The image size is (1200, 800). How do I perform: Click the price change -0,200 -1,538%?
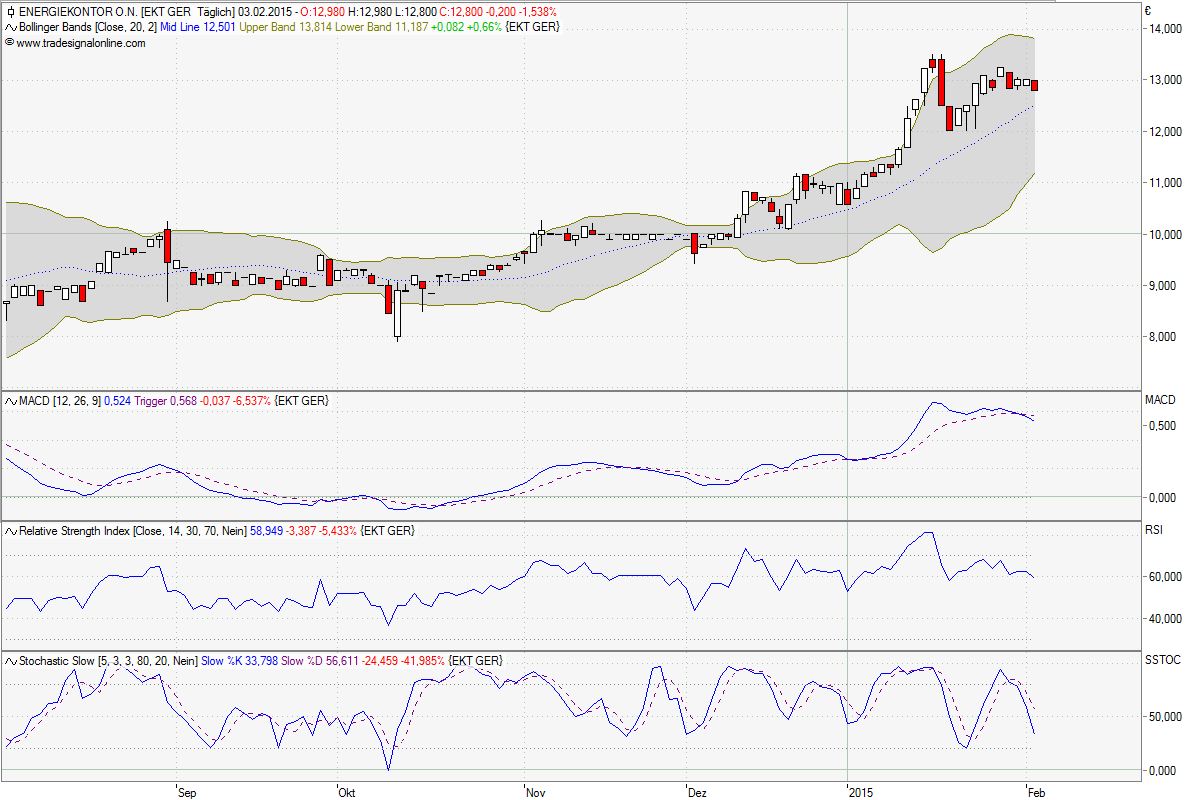[x=523, y=12]
